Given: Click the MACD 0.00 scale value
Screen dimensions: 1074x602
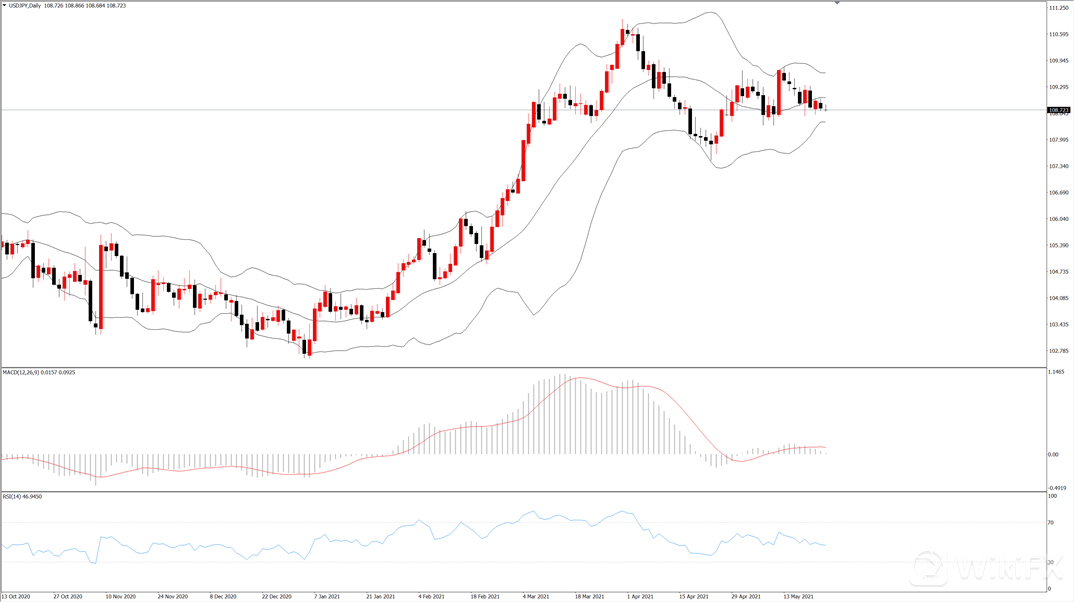Looking at the screenshot, I should click(1053, 454).
